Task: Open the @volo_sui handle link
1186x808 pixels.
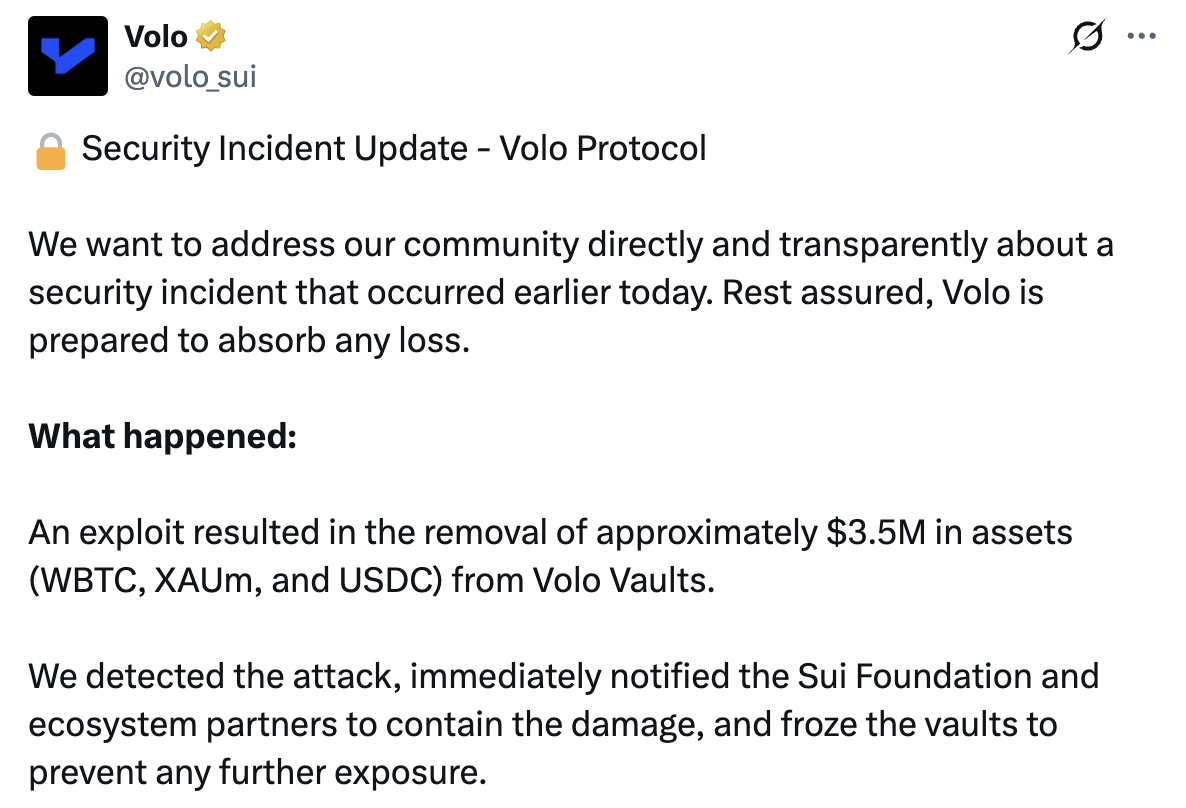Action: tap(190, 75)
